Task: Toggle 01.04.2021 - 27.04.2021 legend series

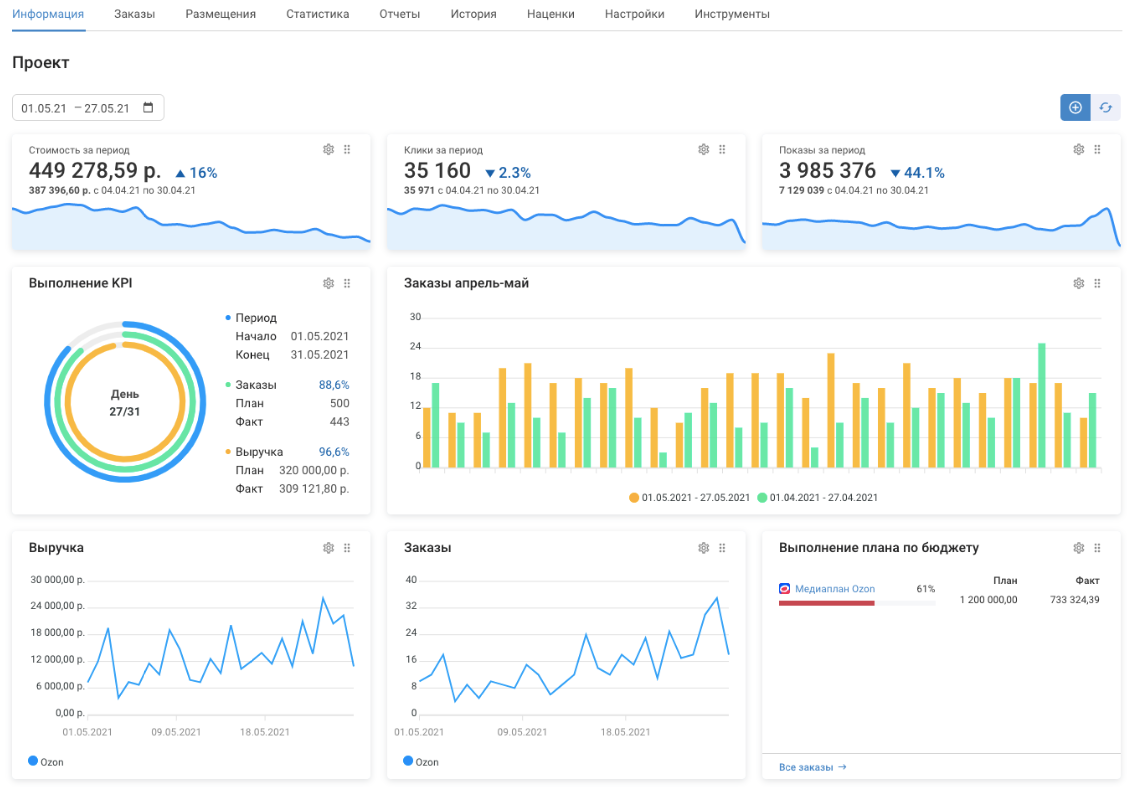Action: [816, 497]
